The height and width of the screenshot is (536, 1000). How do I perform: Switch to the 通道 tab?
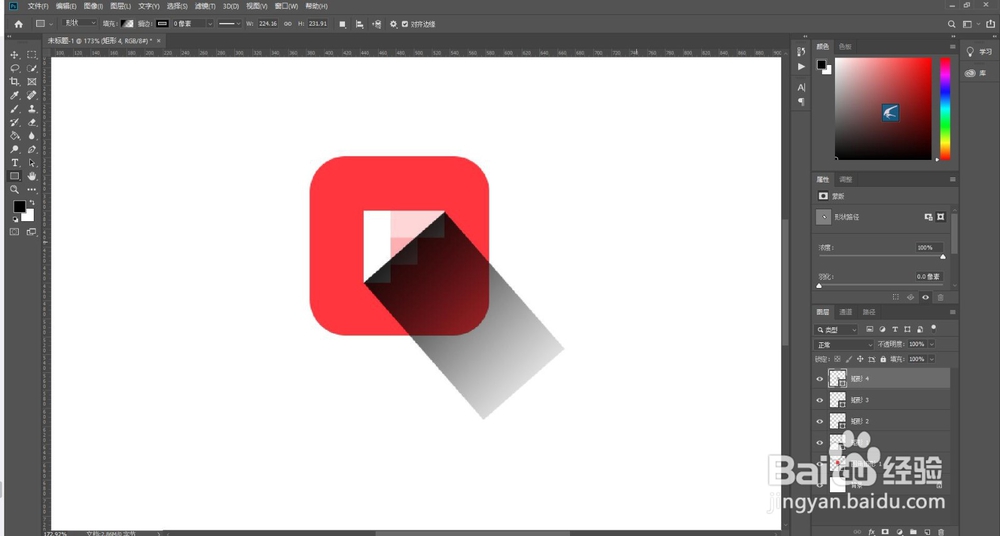pyautogui.click(x=846, y=312)
